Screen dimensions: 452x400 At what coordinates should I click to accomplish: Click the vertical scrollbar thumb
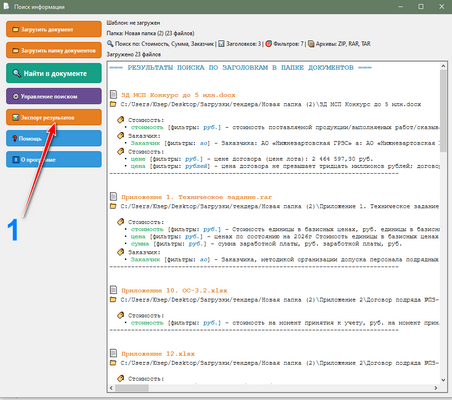coord(443,111)
